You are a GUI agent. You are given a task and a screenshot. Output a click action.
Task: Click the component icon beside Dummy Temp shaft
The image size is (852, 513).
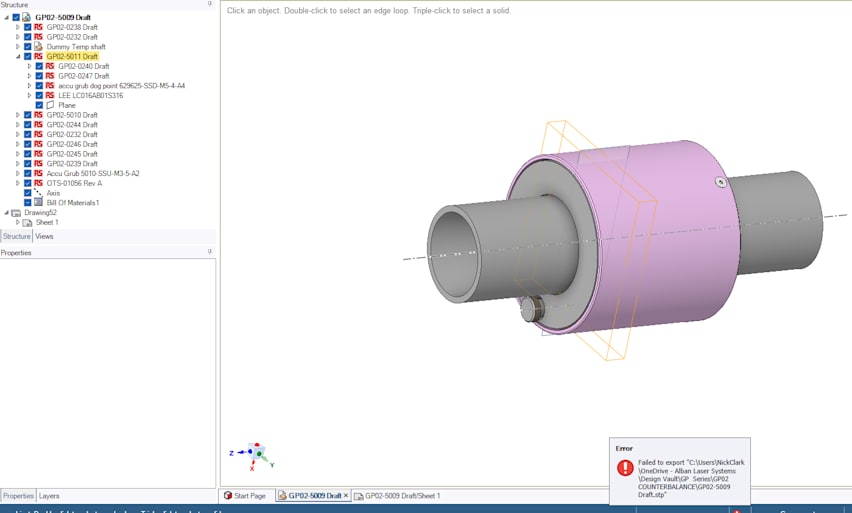38,47
